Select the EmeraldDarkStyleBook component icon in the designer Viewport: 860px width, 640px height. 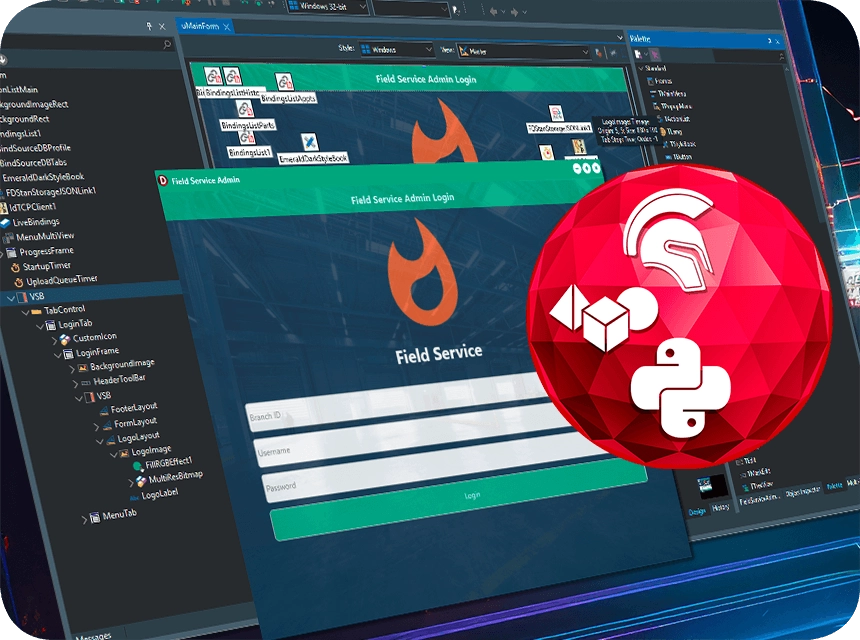click(x=309, y=143)
